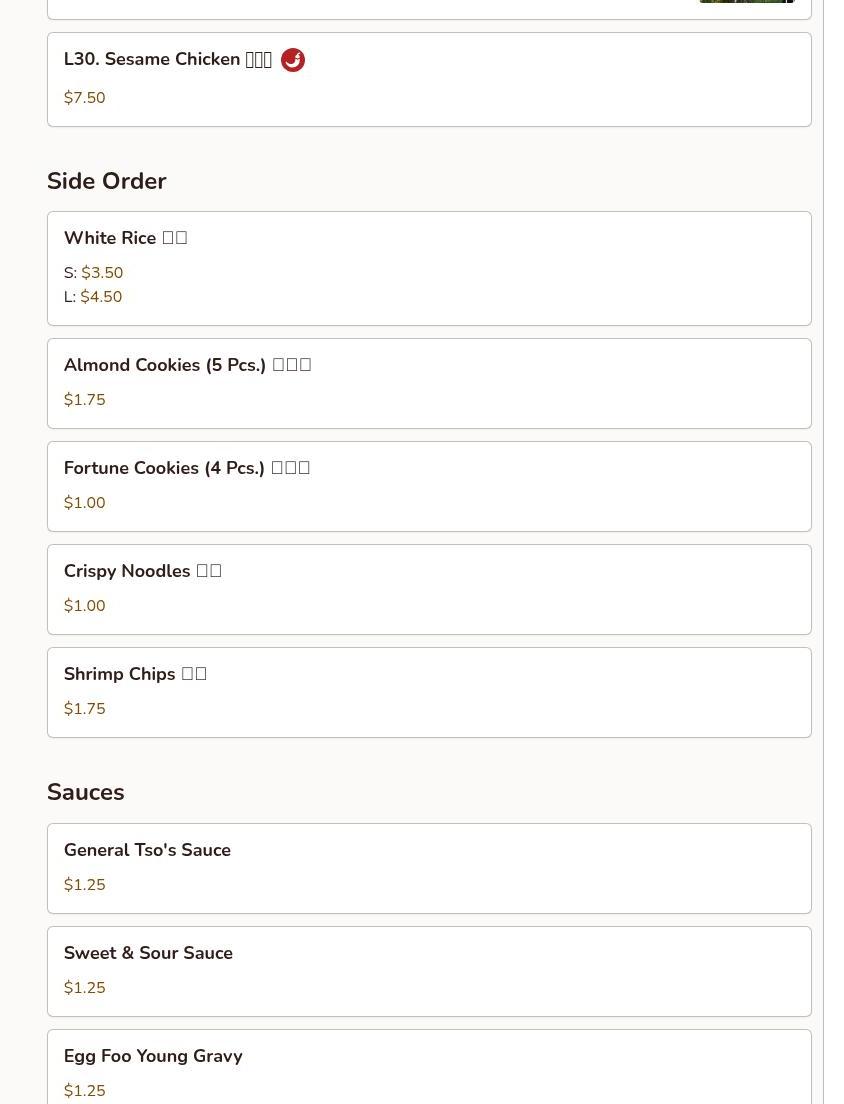This screenshot has width=844, height=1104.
Task: Click the Fortune Cookies $1.00 price
Action: 84,503
